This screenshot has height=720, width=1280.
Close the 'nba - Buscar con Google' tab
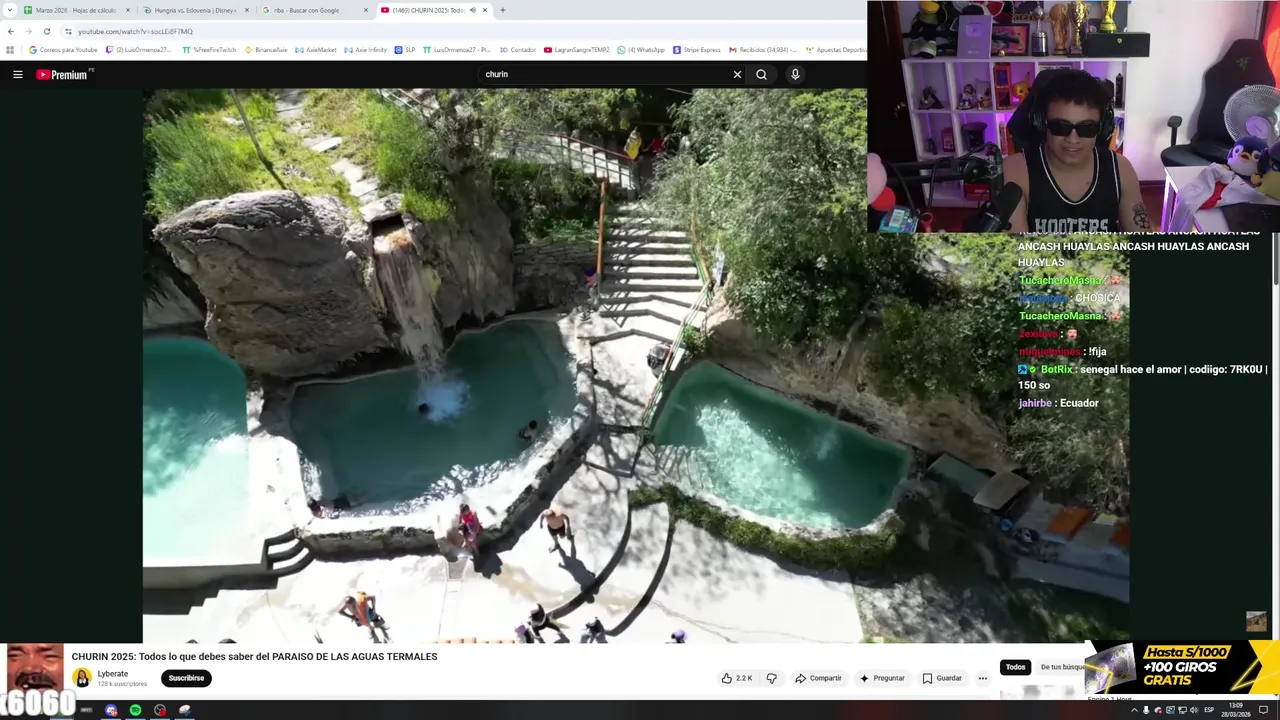coord(366,10)
